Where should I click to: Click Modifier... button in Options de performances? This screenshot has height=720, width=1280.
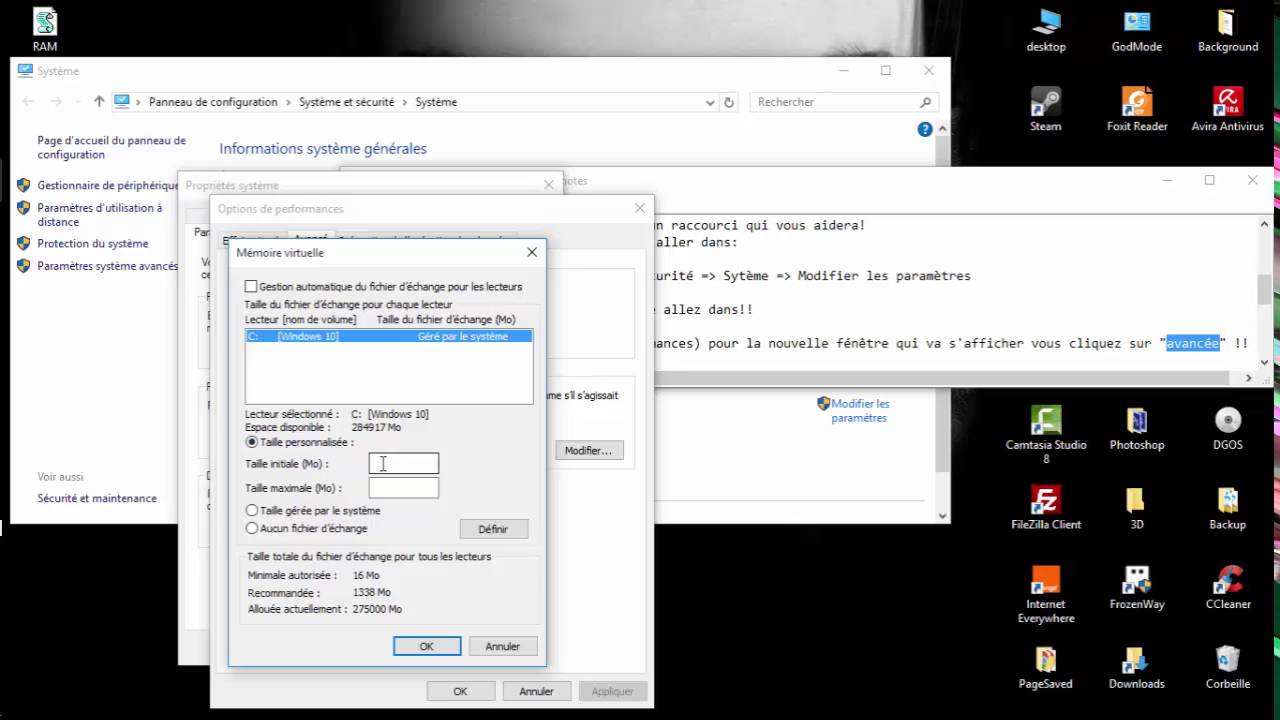(x=588, y=451)
